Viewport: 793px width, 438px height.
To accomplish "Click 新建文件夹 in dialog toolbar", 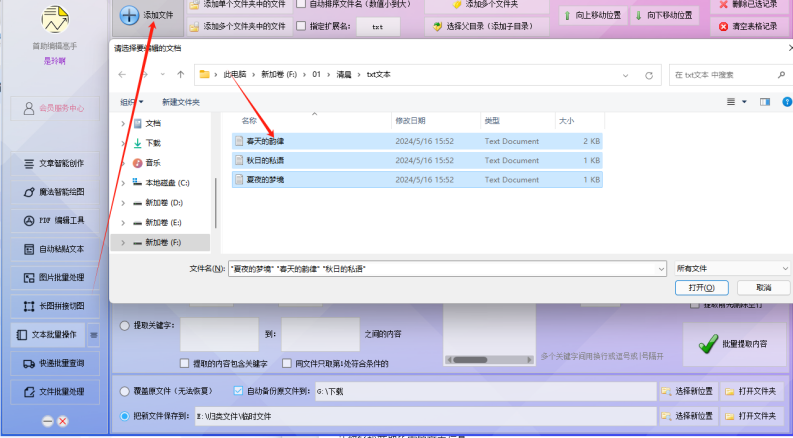I will (x=181, y=102).
